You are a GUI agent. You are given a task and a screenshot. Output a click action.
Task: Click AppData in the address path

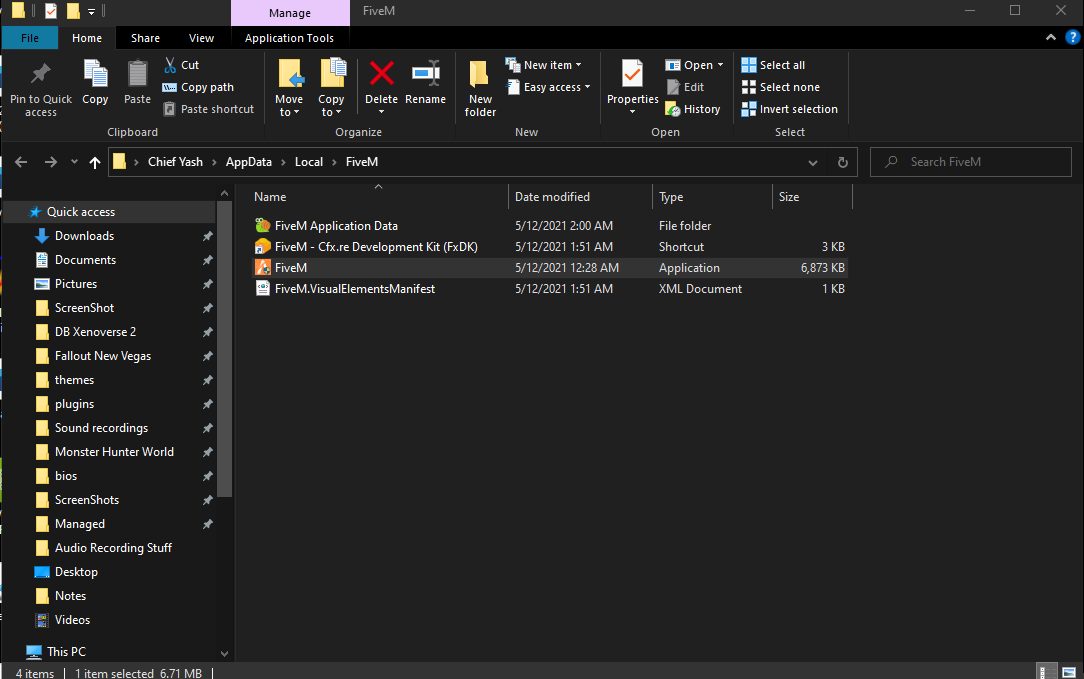[x=249, y=162]
